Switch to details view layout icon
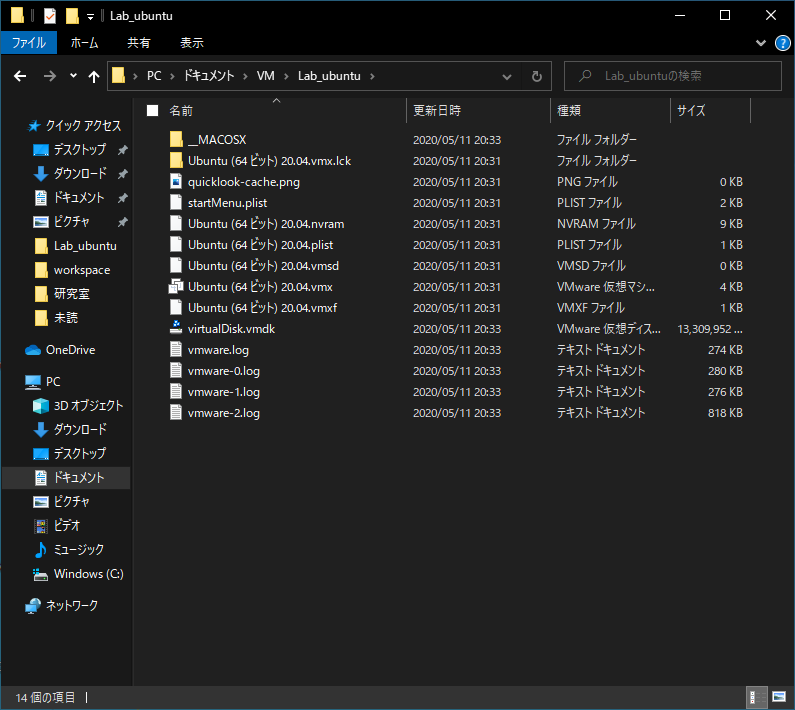This screenshot has width=795, height=710. pyautogui.click(x=756, y=696)
